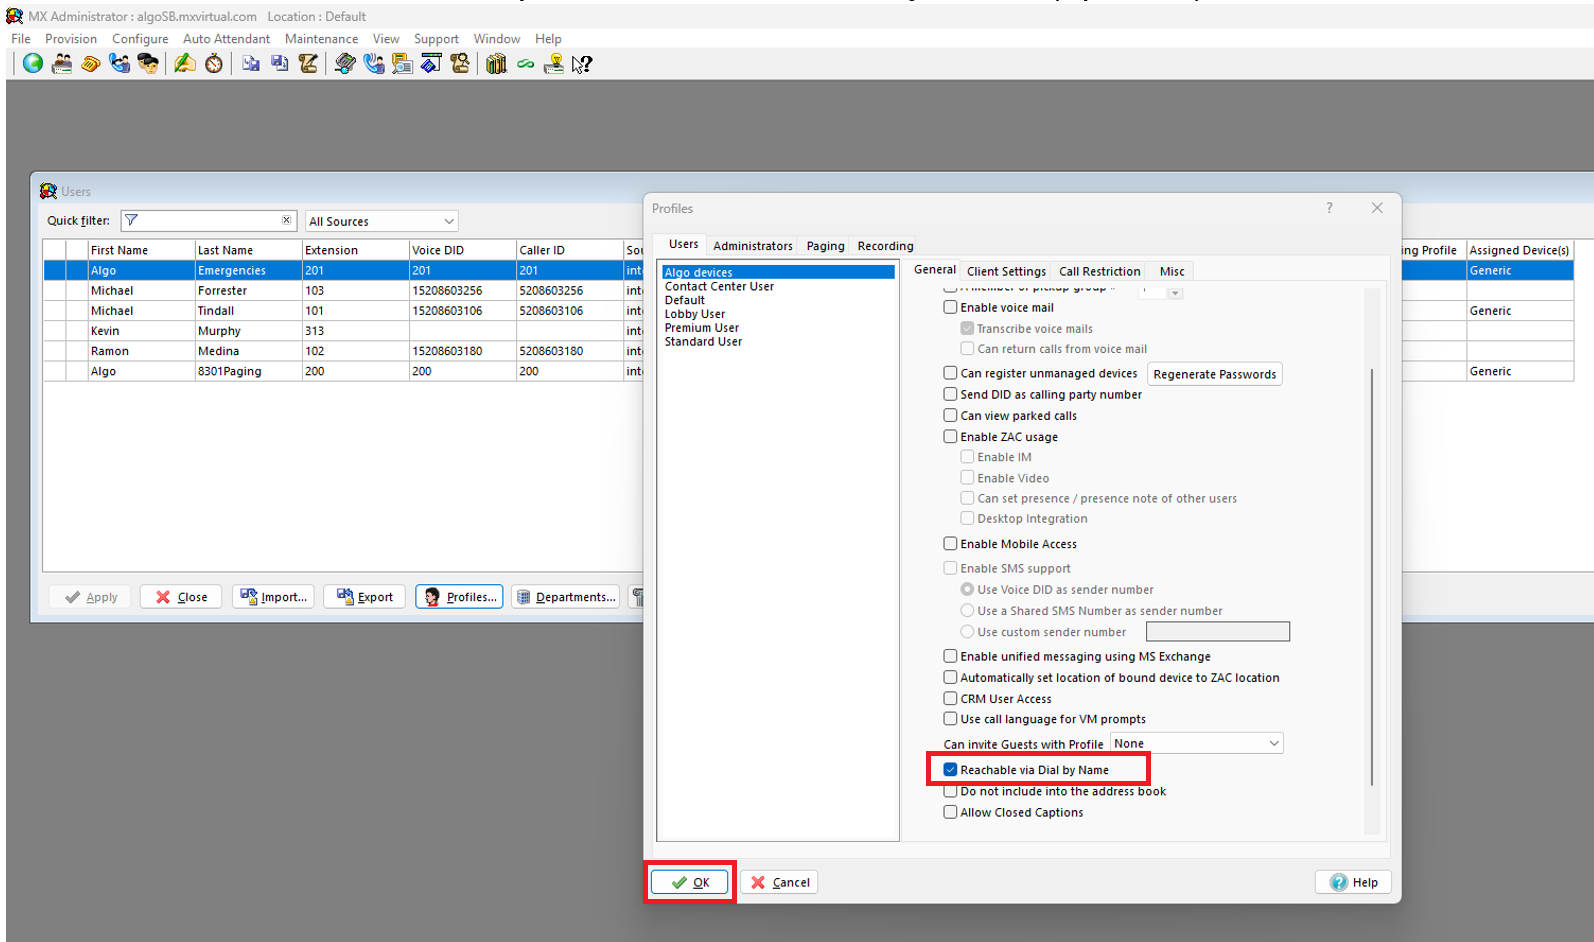Click the orange telephone toolbar icon
1594x942 pixels.
(x=91, y=64)
